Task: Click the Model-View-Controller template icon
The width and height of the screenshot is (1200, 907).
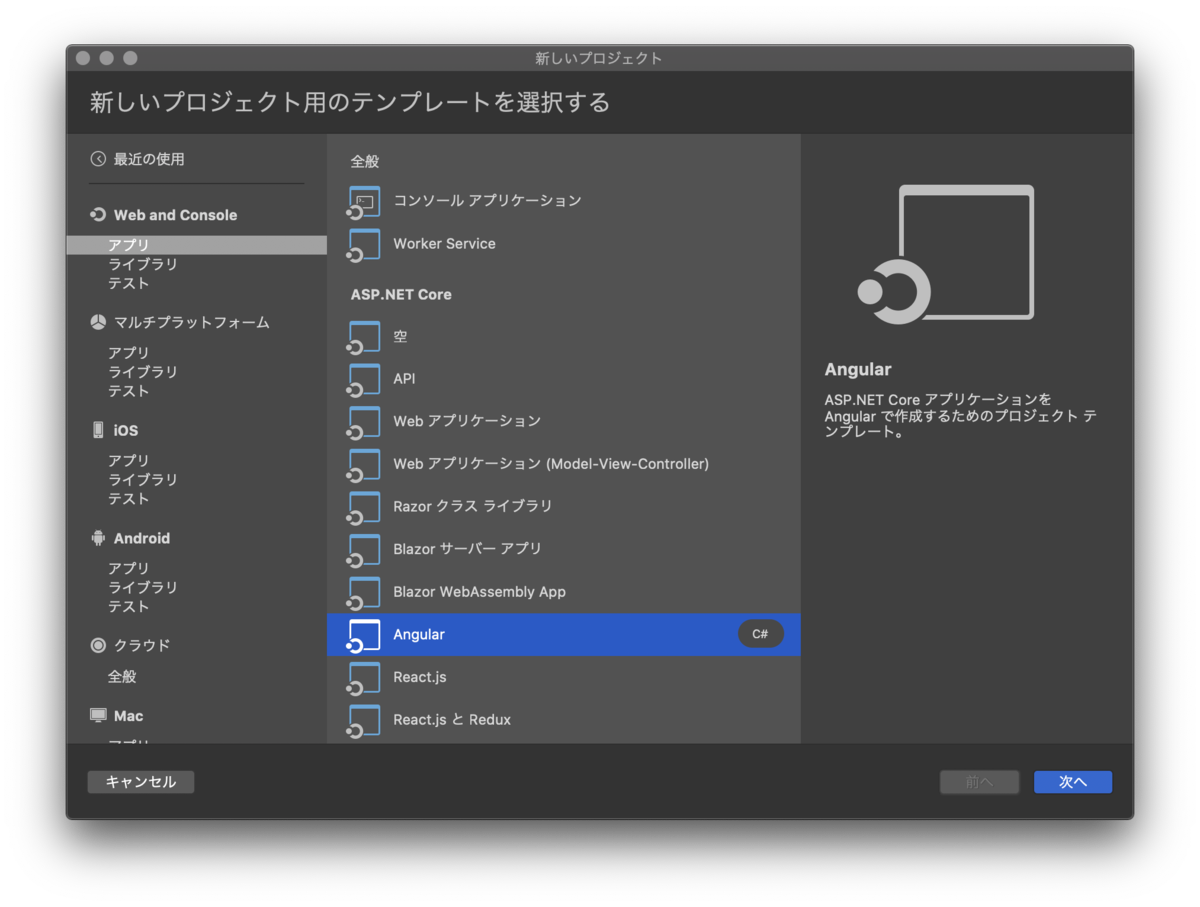Action: pyautogui.click(x=364, y=465)
